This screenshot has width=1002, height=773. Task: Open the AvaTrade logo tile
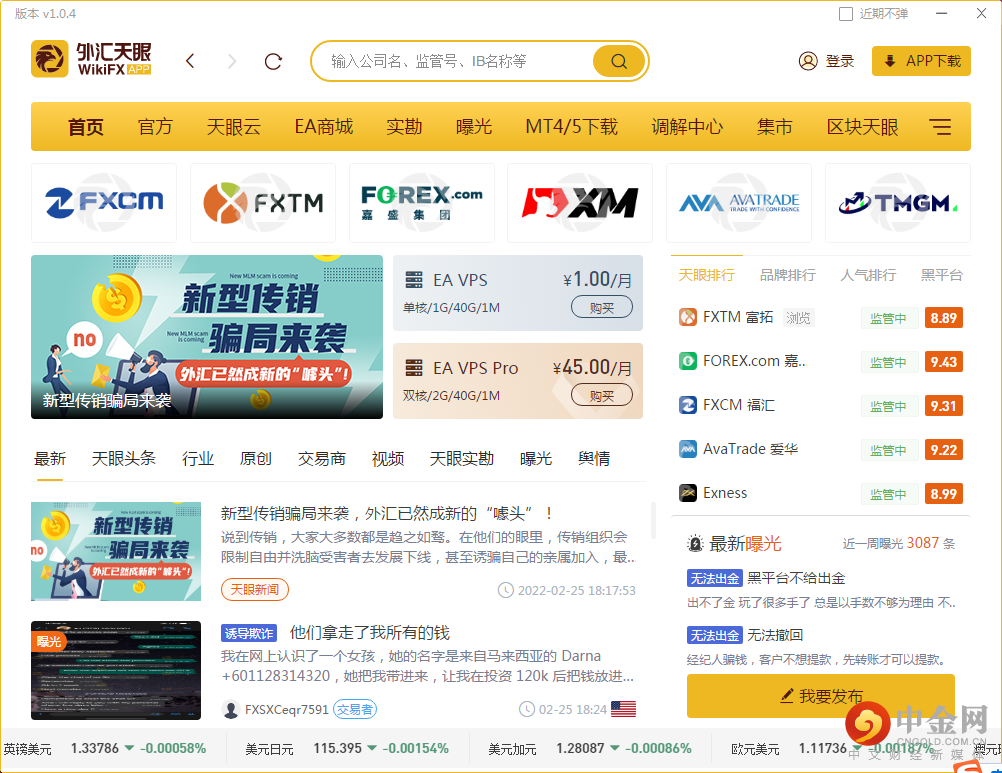tap(739, 203)
